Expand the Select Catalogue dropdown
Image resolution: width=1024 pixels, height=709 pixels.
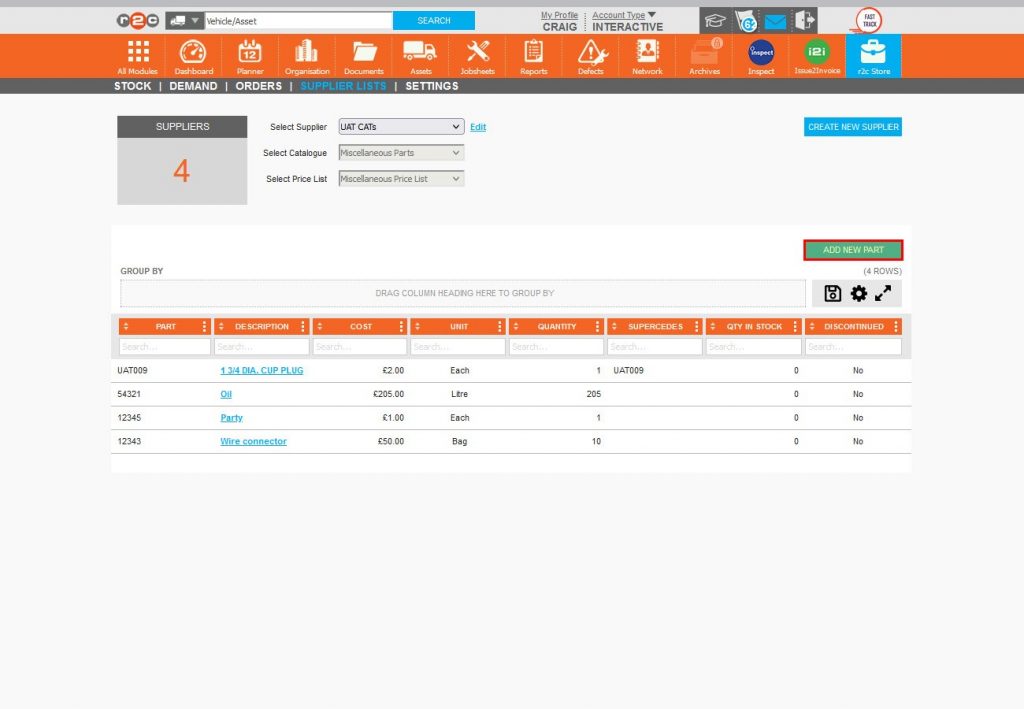(400, 153)
